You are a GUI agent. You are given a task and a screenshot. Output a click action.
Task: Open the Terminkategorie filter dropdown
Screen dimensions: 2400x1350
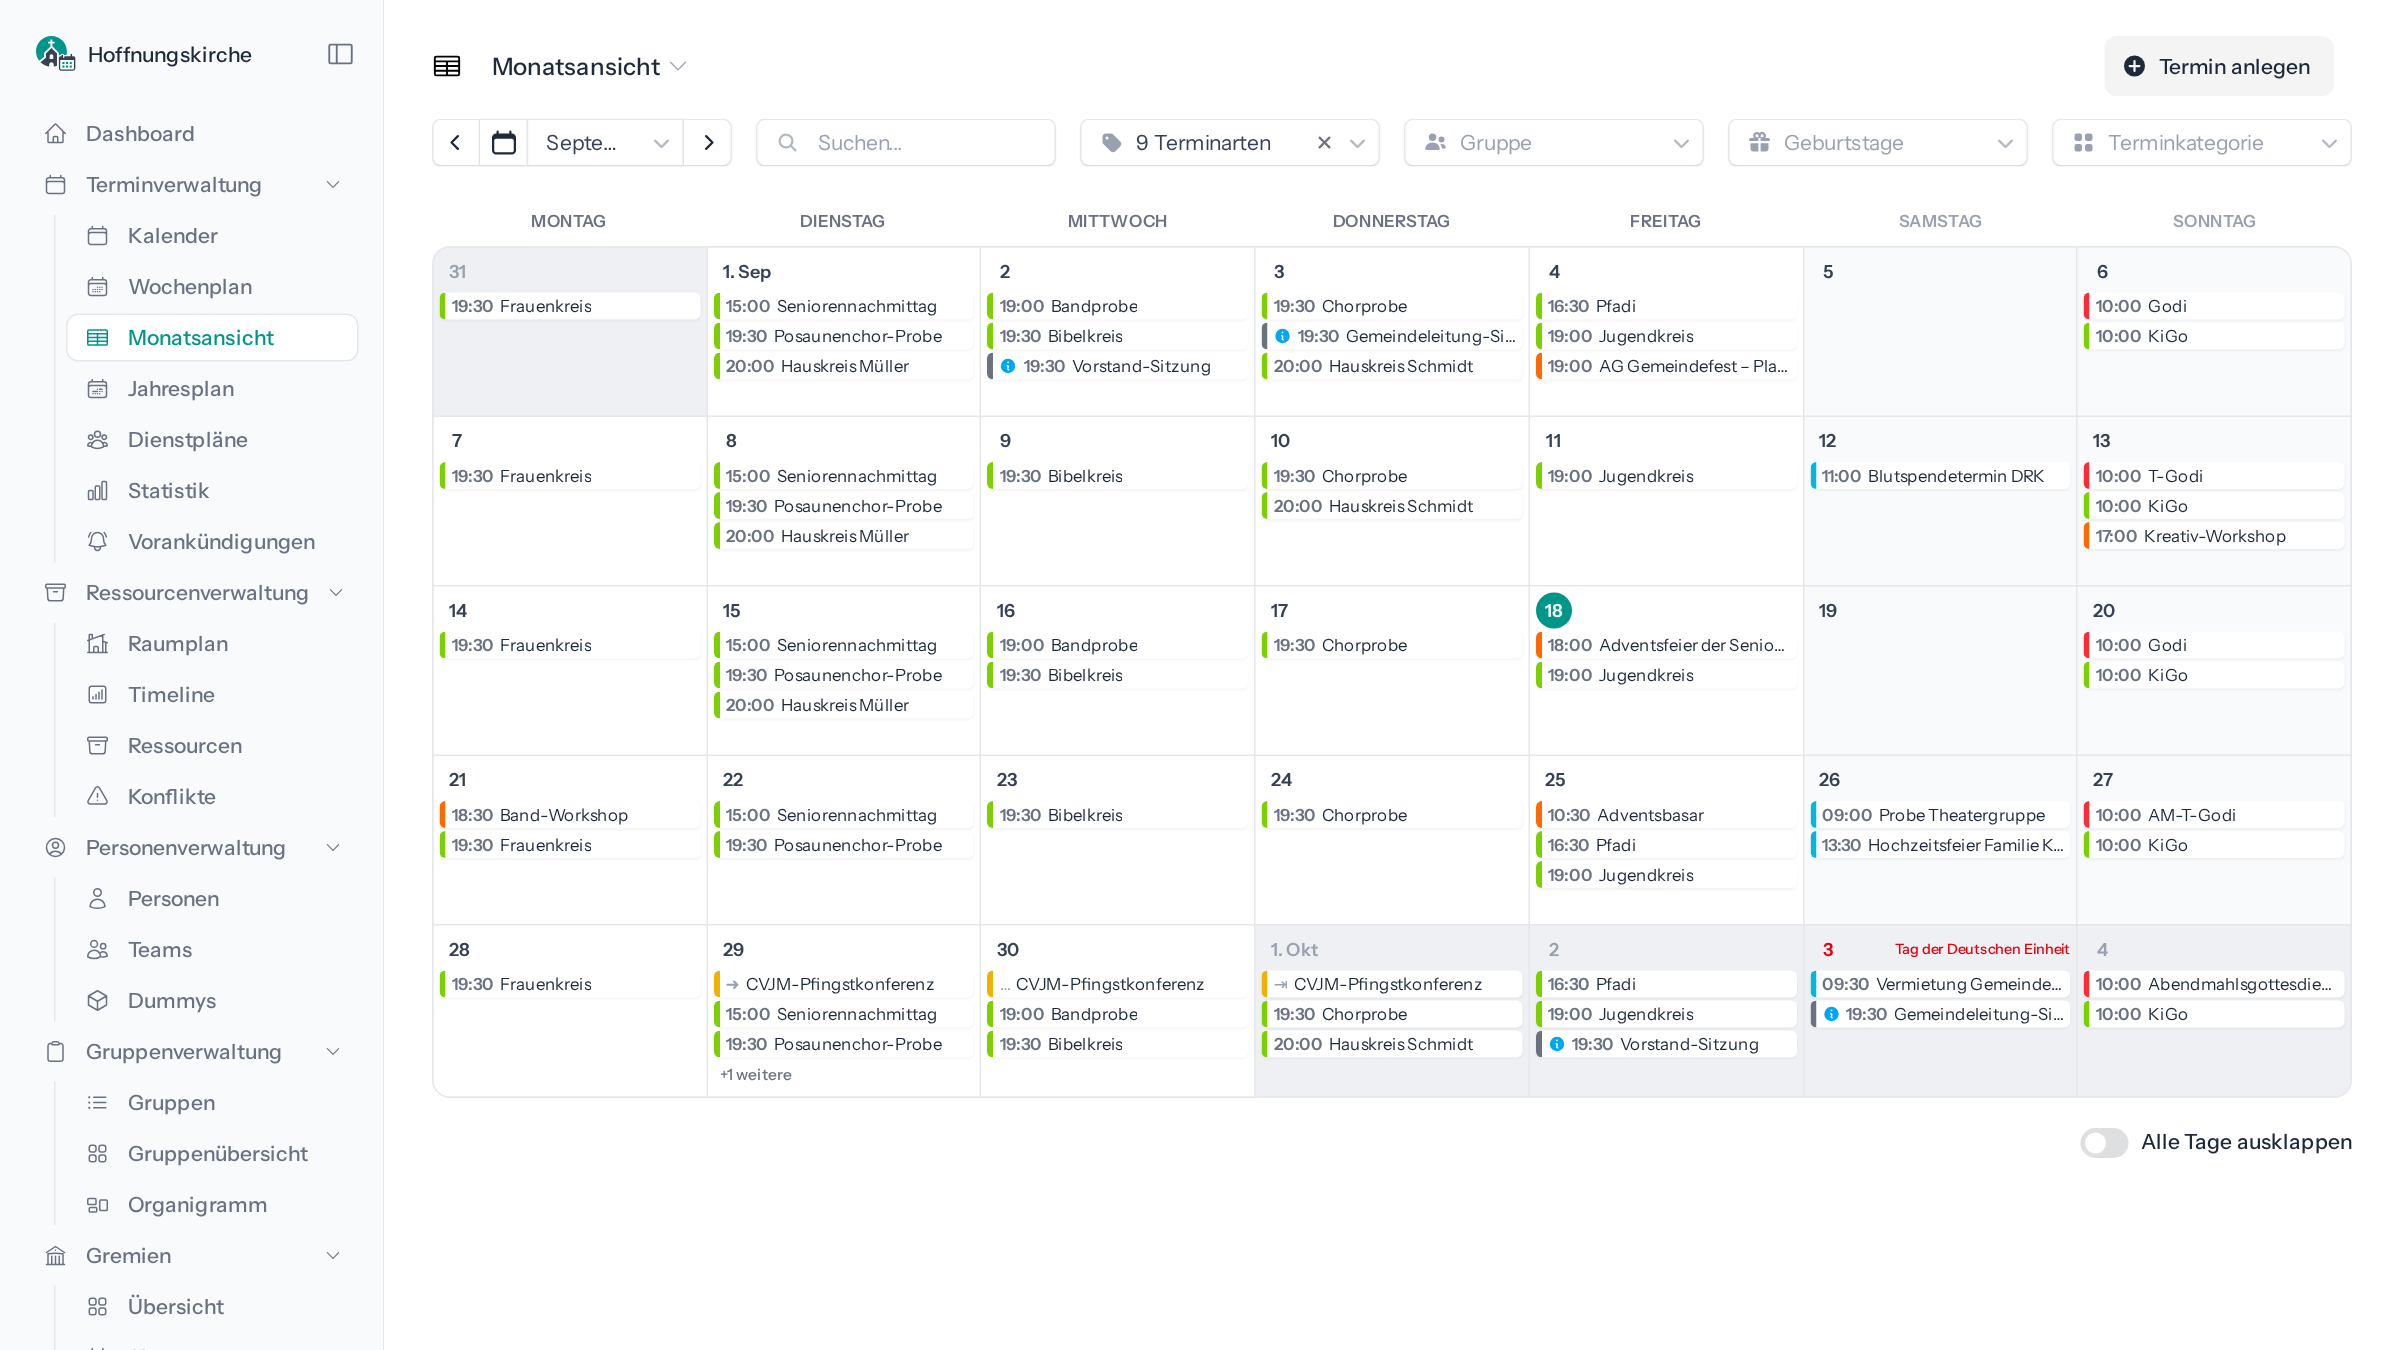click(2201, 143)
